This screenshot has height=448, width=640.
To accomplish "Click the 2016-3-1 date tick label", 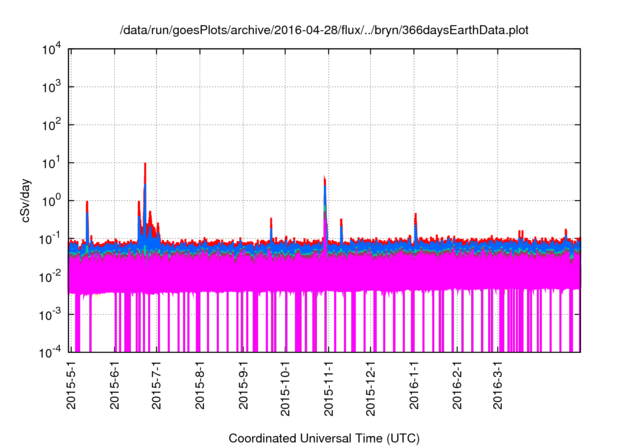I will click(498, 385).
